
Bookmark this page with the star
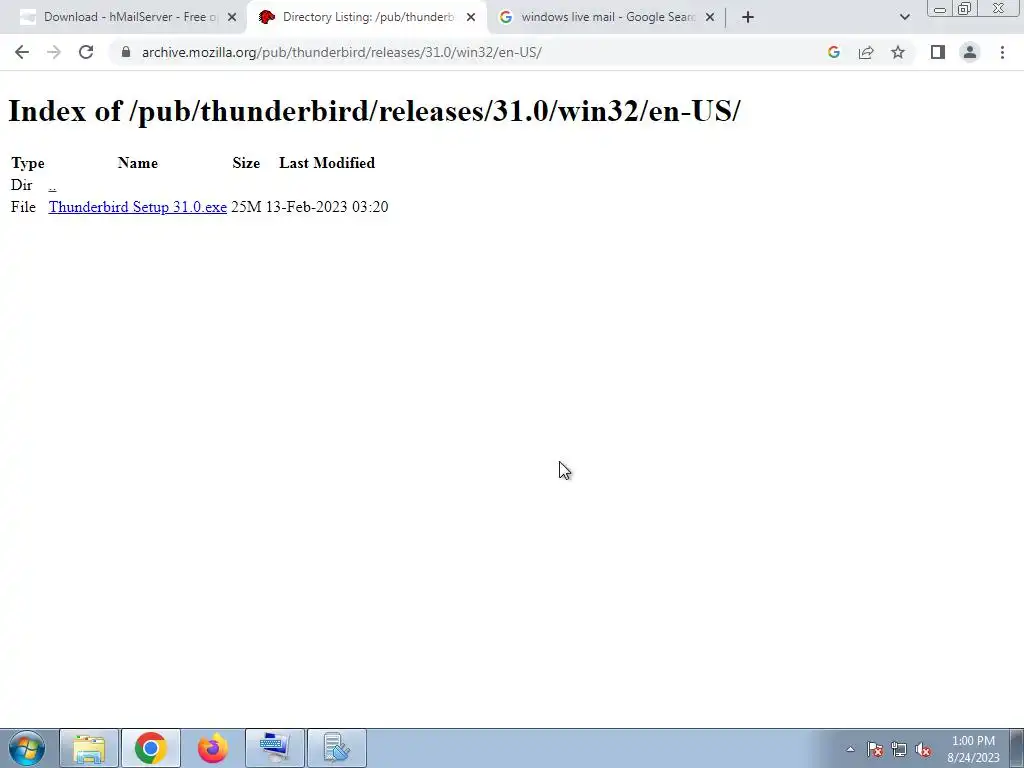point(898,52)
